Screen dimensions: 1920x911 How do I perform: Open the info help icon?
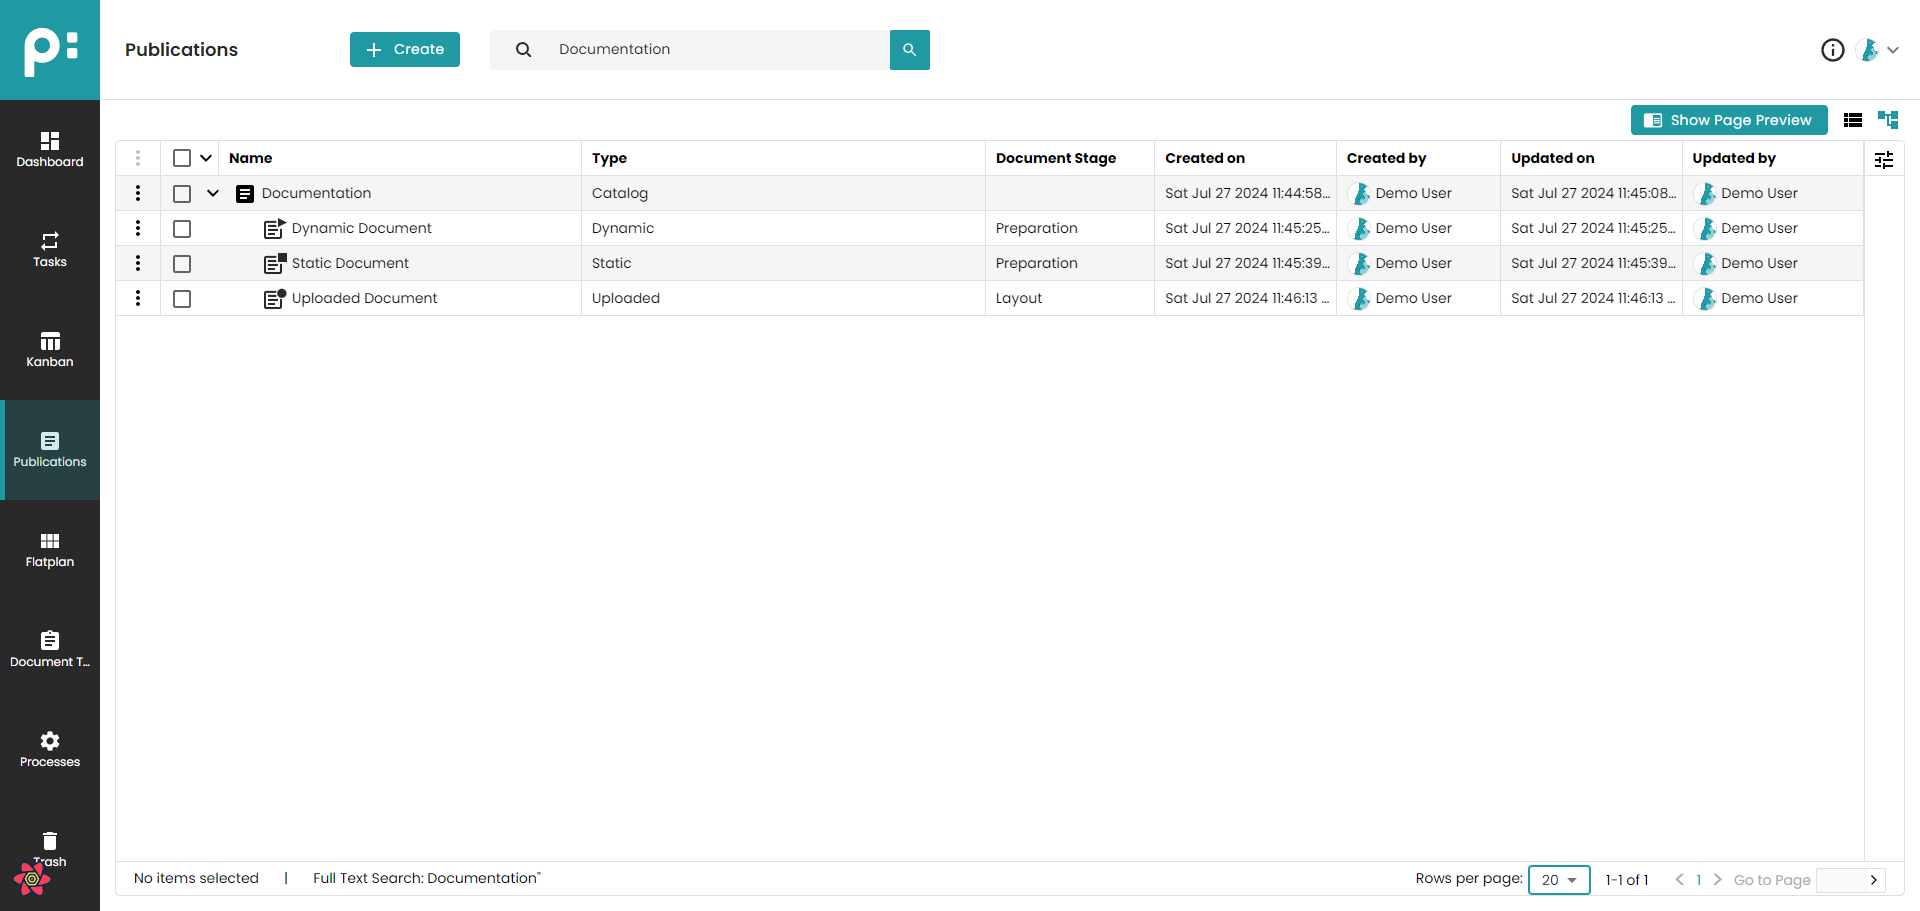coord(1832,50)
